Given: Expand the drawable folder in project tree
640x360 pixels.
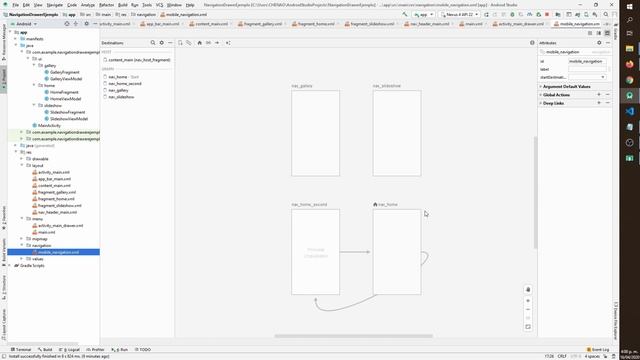Looking at the screenshot, I should (22, 159).
